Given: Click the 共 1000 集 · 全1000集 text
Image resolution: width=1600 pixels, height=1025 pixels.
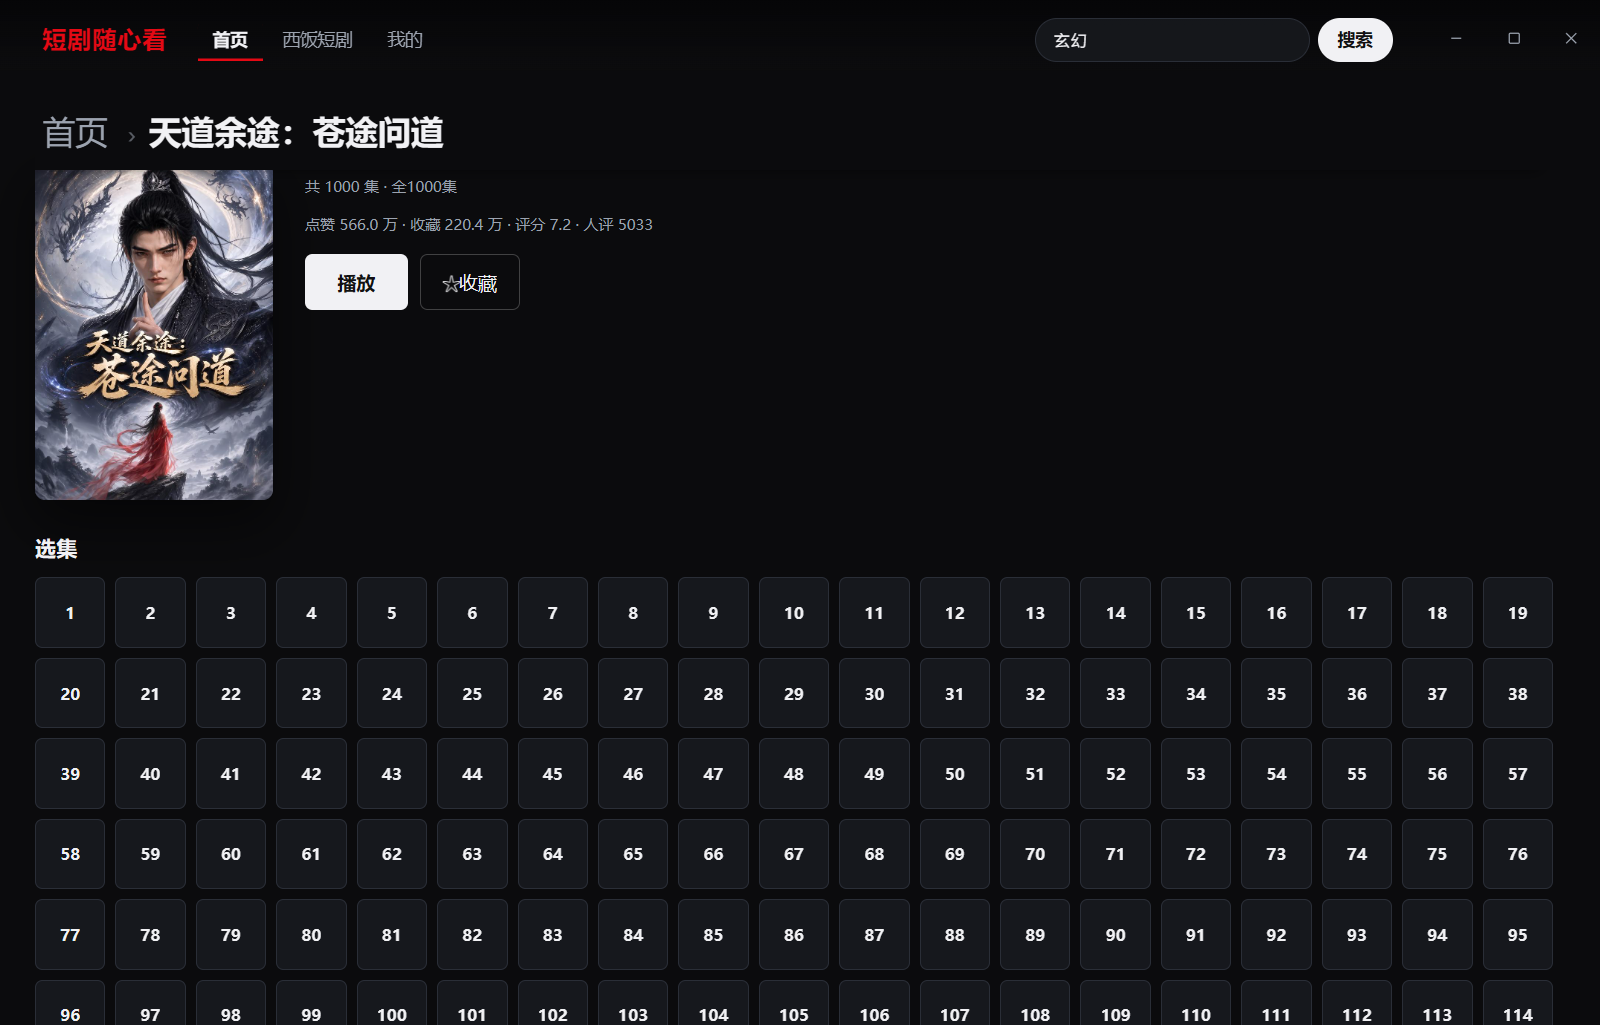Looking at the screenshot, I should click(x=381, y=187).
